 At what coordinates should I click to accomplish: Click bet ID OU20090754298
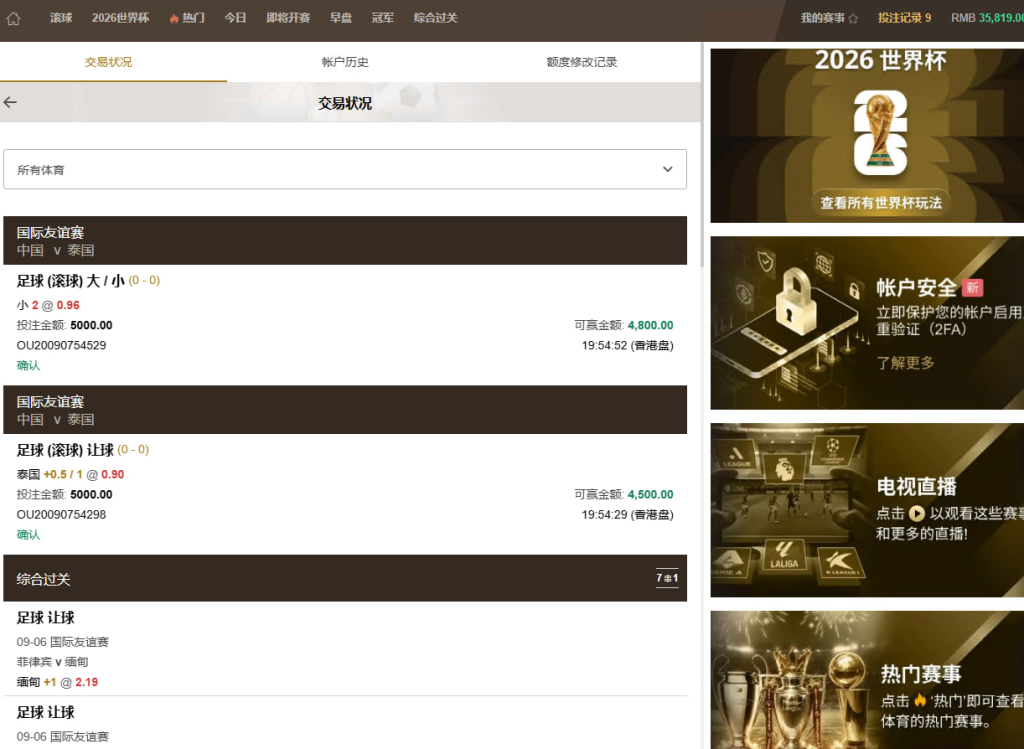tap(61, 515)
